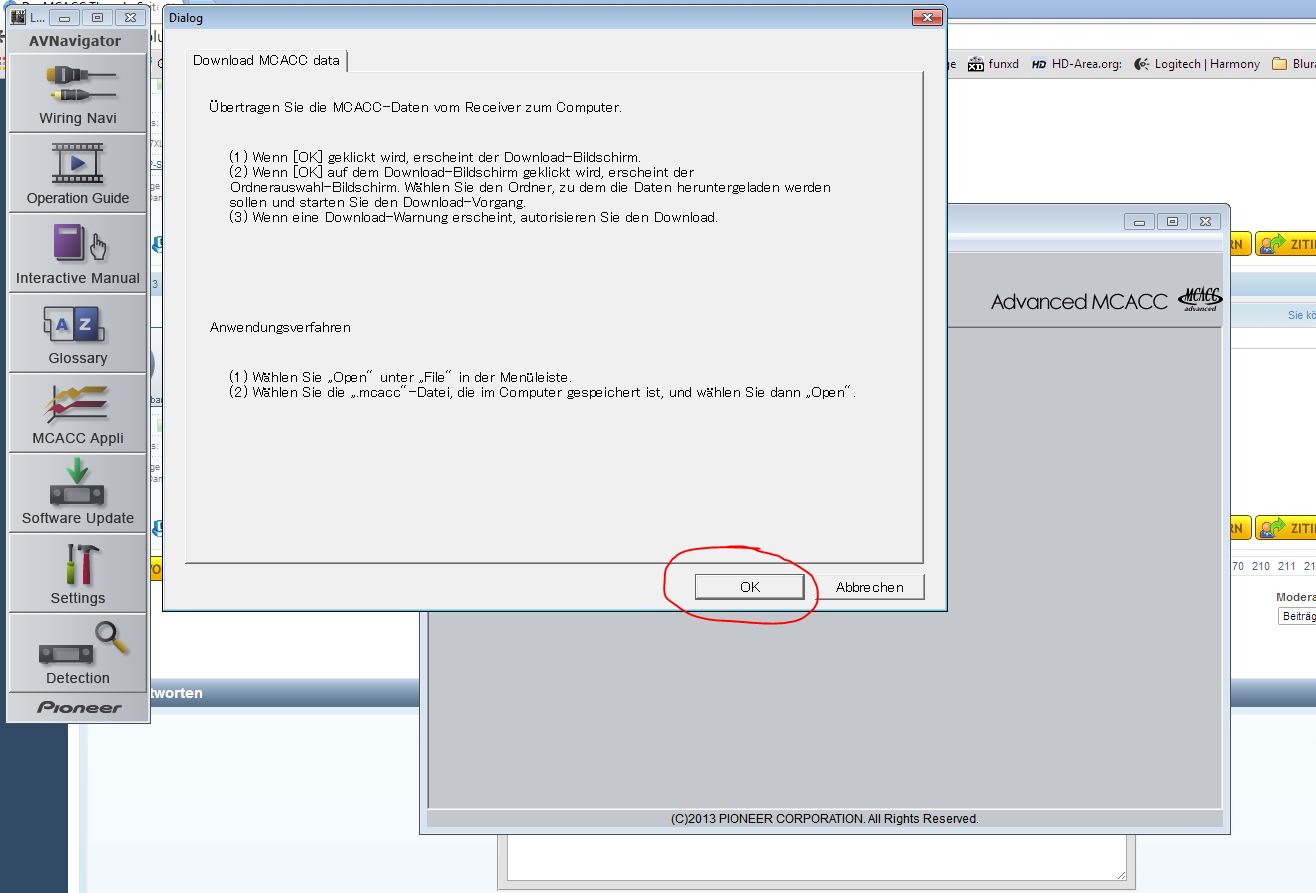Open the funxd bookmark in browser
This screenshot has height=893, width=1316.
pyautogui.click(x=993, y=64)
